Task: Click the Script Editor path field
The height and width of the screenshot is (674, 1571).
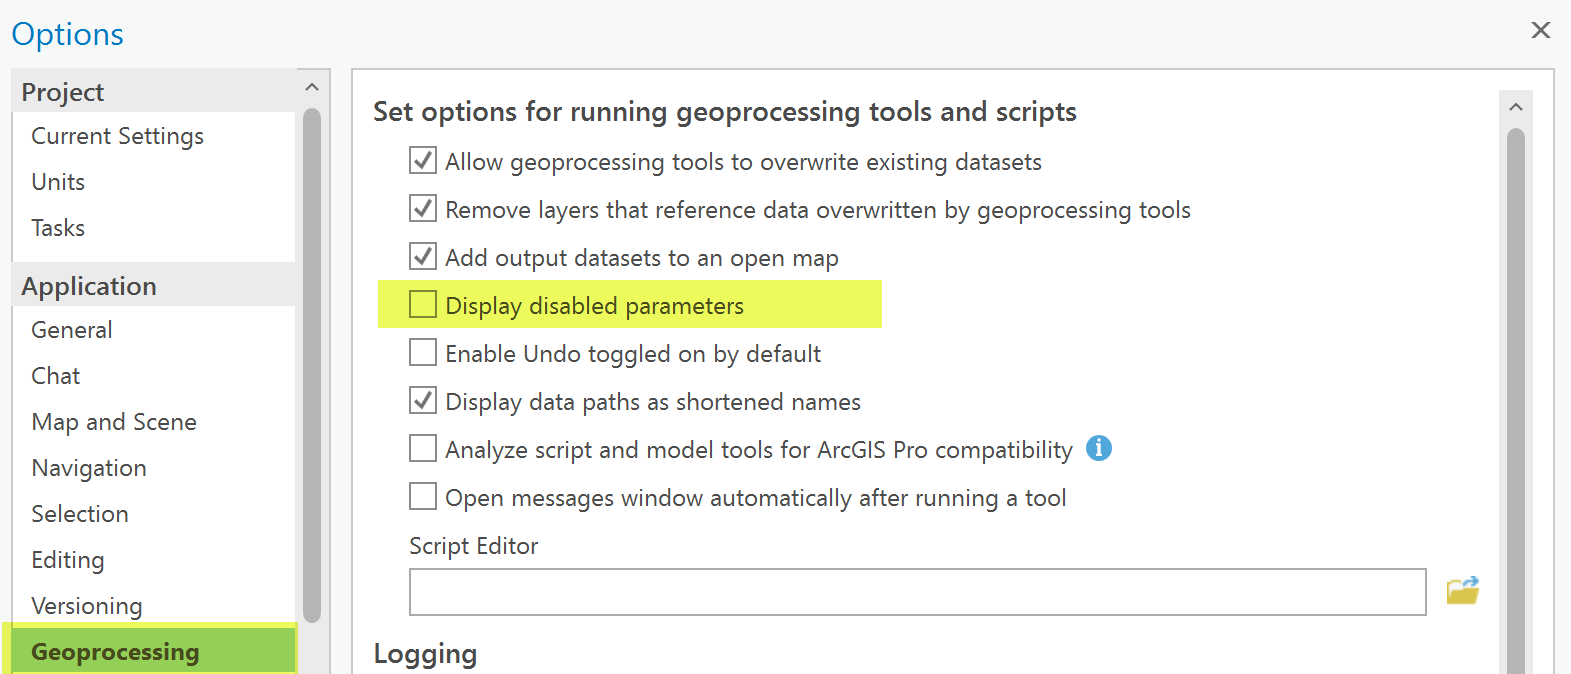Action: (x=916, y=592)
